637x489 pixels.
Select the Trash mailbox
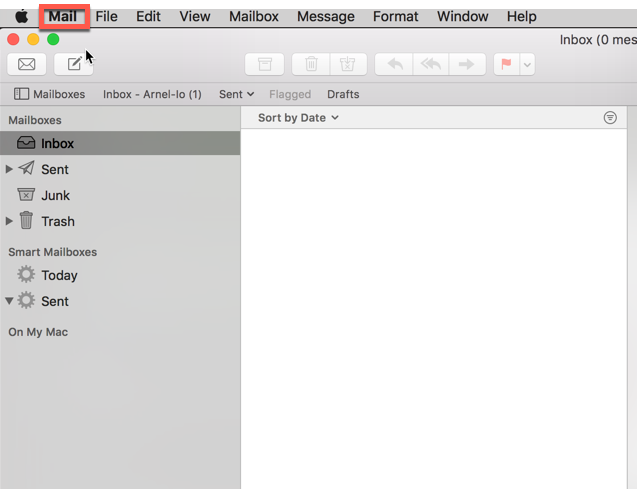(x=58, y=221)
